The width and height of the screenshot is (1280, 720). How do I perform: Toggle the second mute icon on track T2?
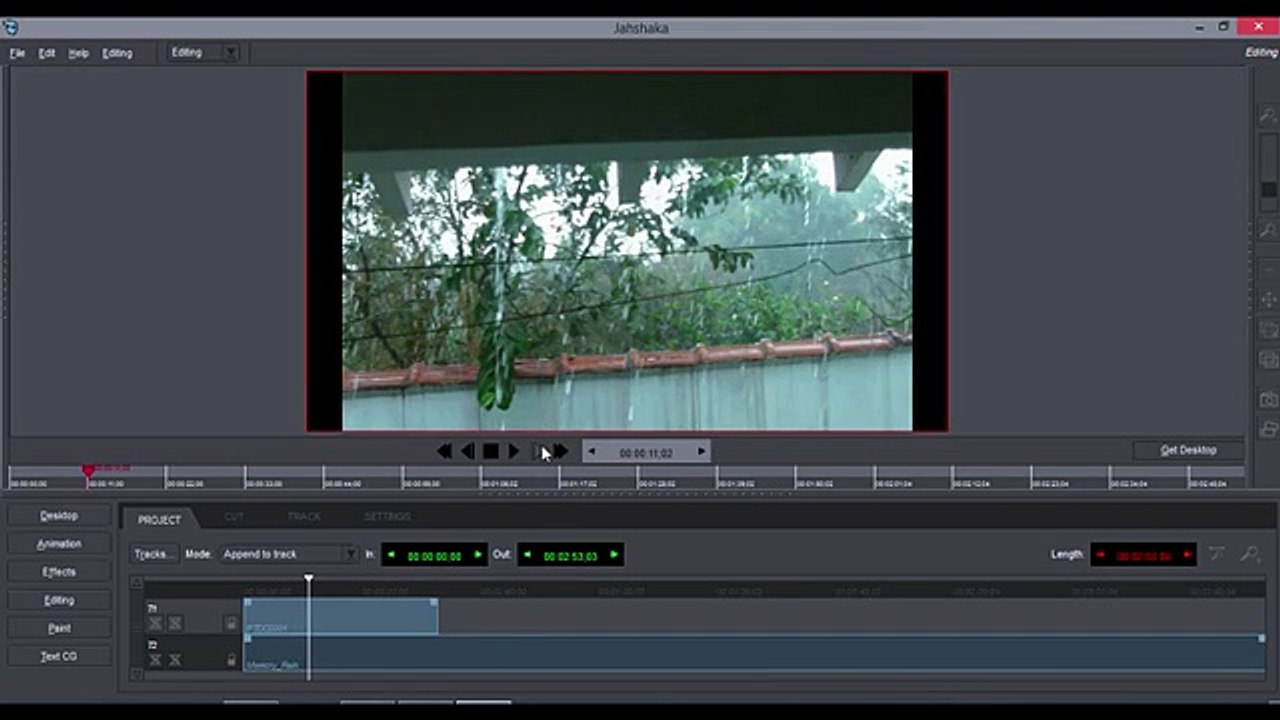[x=175, y=660]
